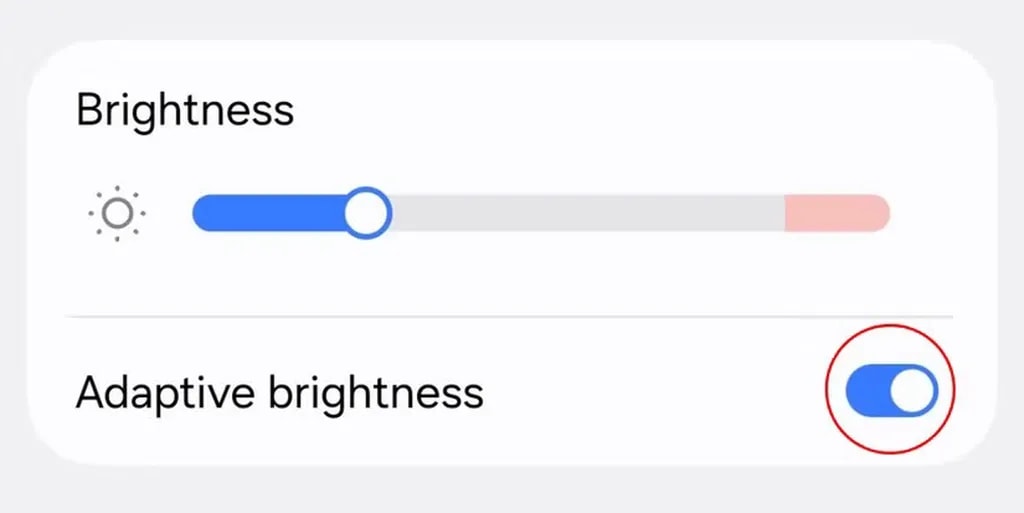Click the "Brightness" heading text
1024x513 pixels.
coord(185,109)
